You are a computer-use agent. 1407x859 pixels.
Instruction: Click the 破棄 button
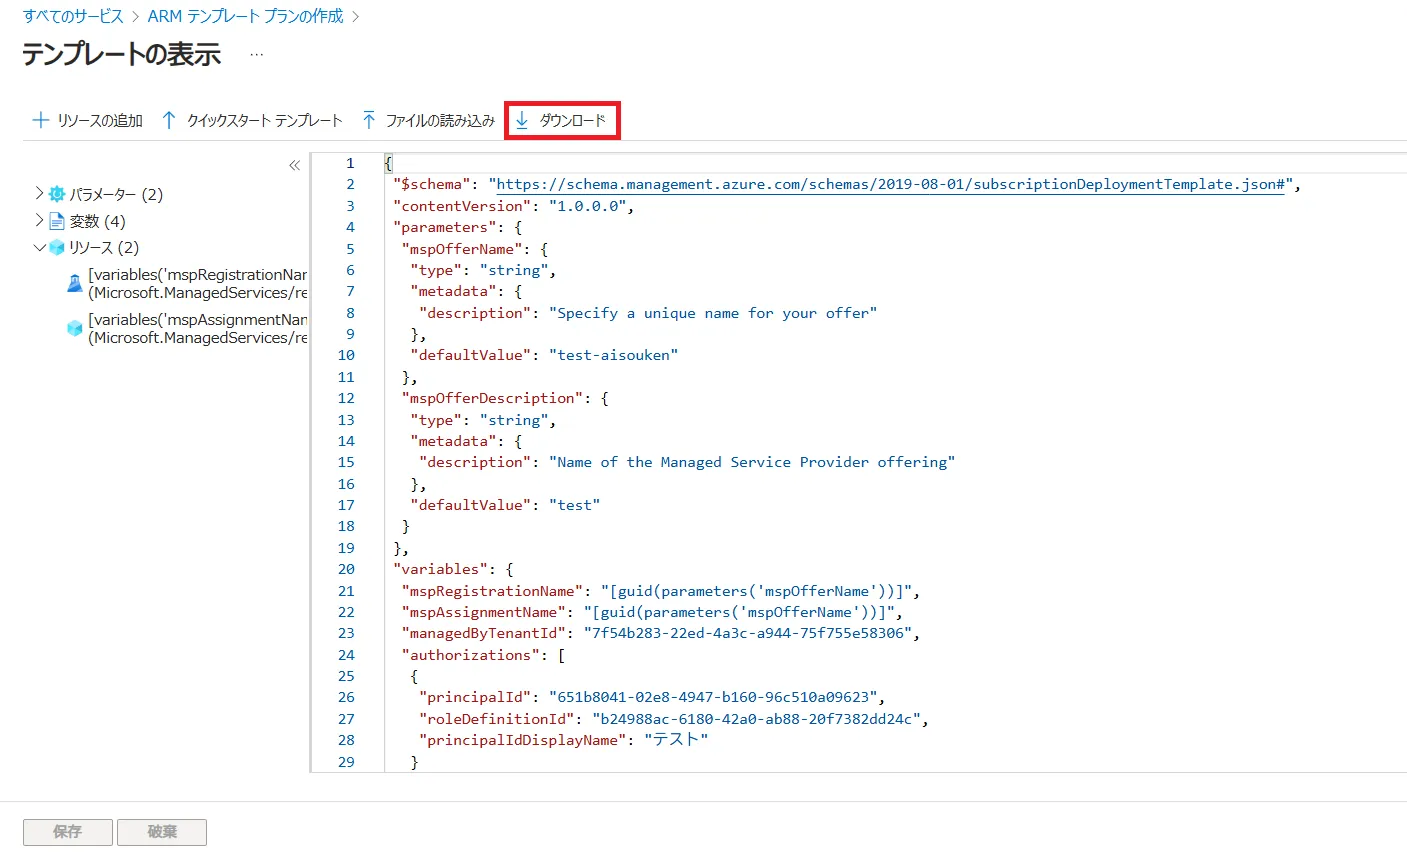coord(162,832)
